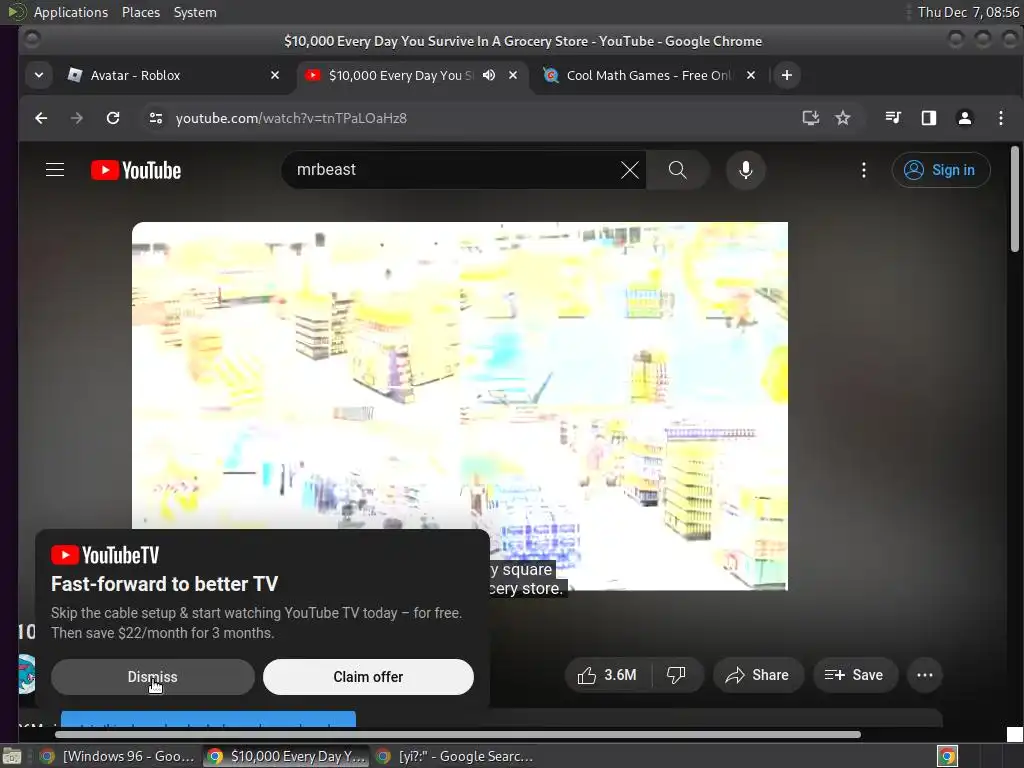Dismiss the YouTube TV offer
The image size is (1024, 768).
click(153, 677)
